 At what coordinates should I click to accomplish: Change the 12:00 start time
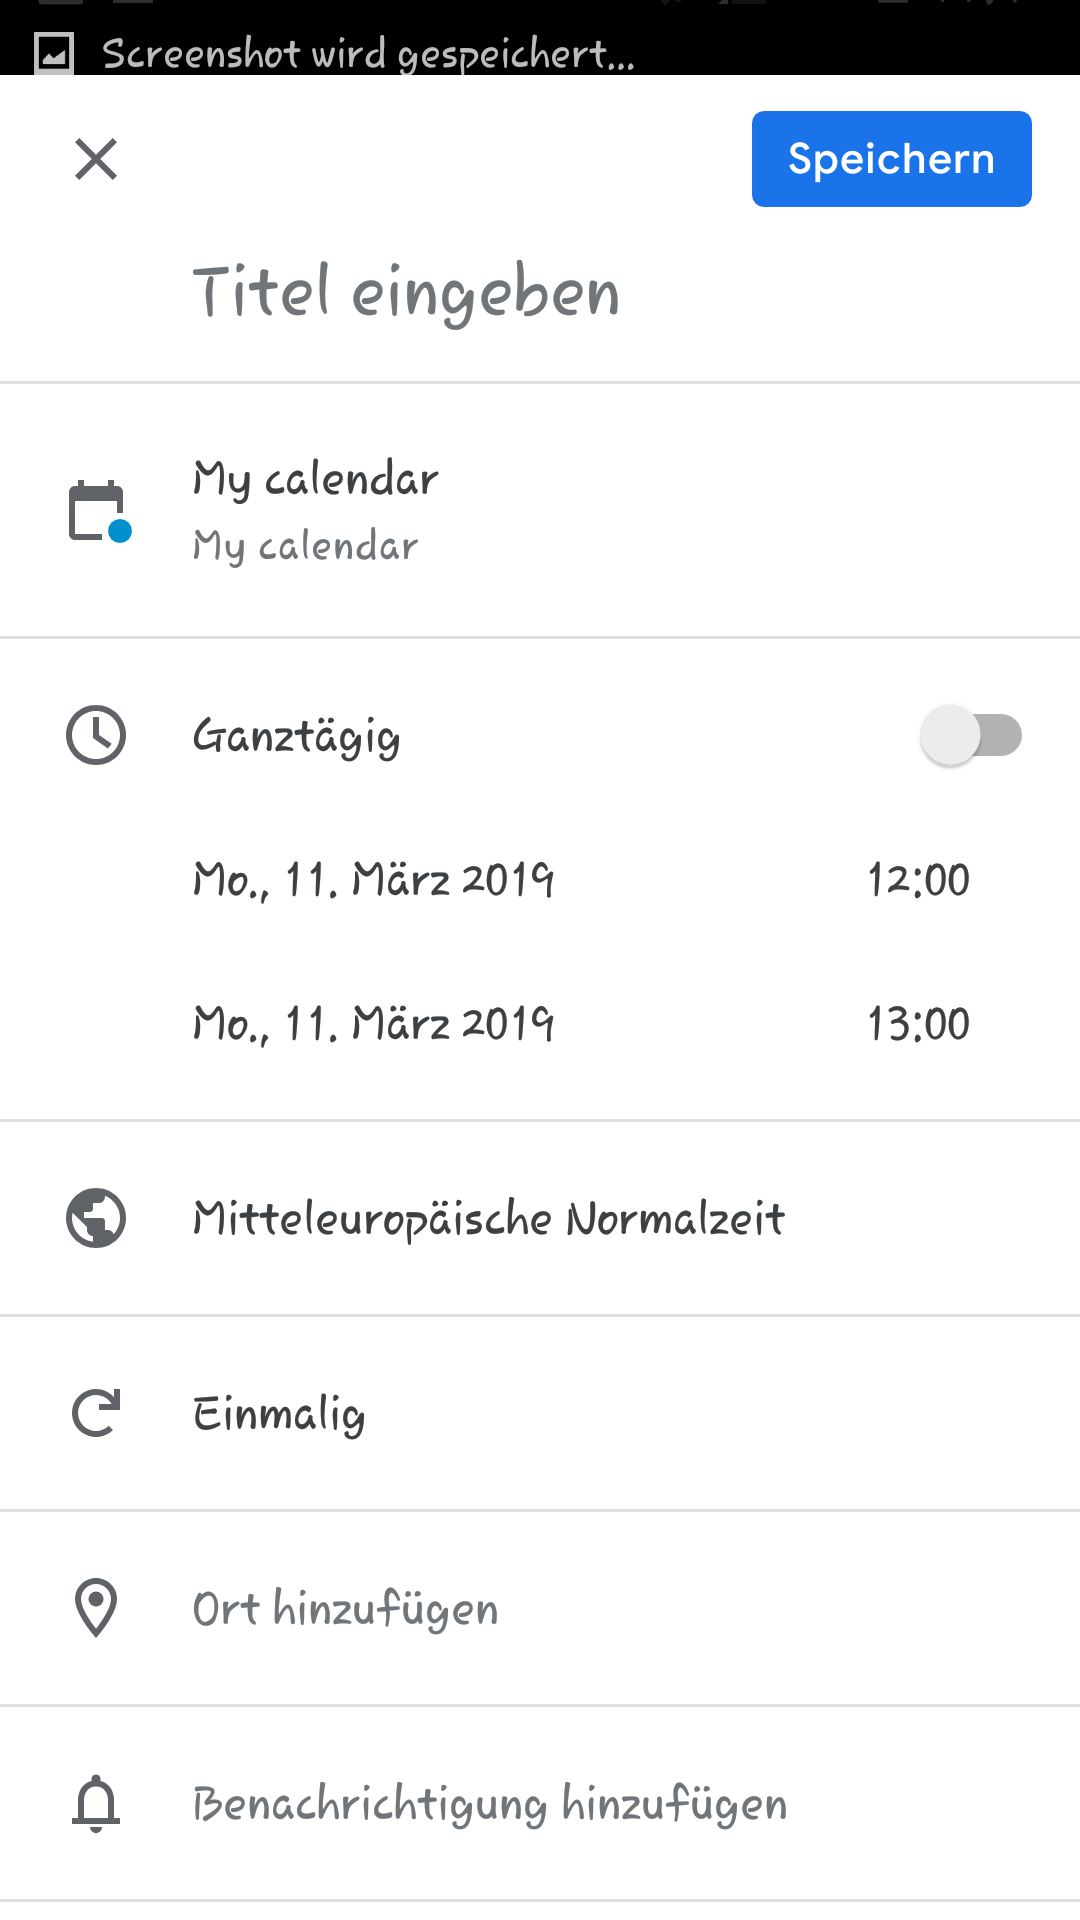tap(918, 880)
